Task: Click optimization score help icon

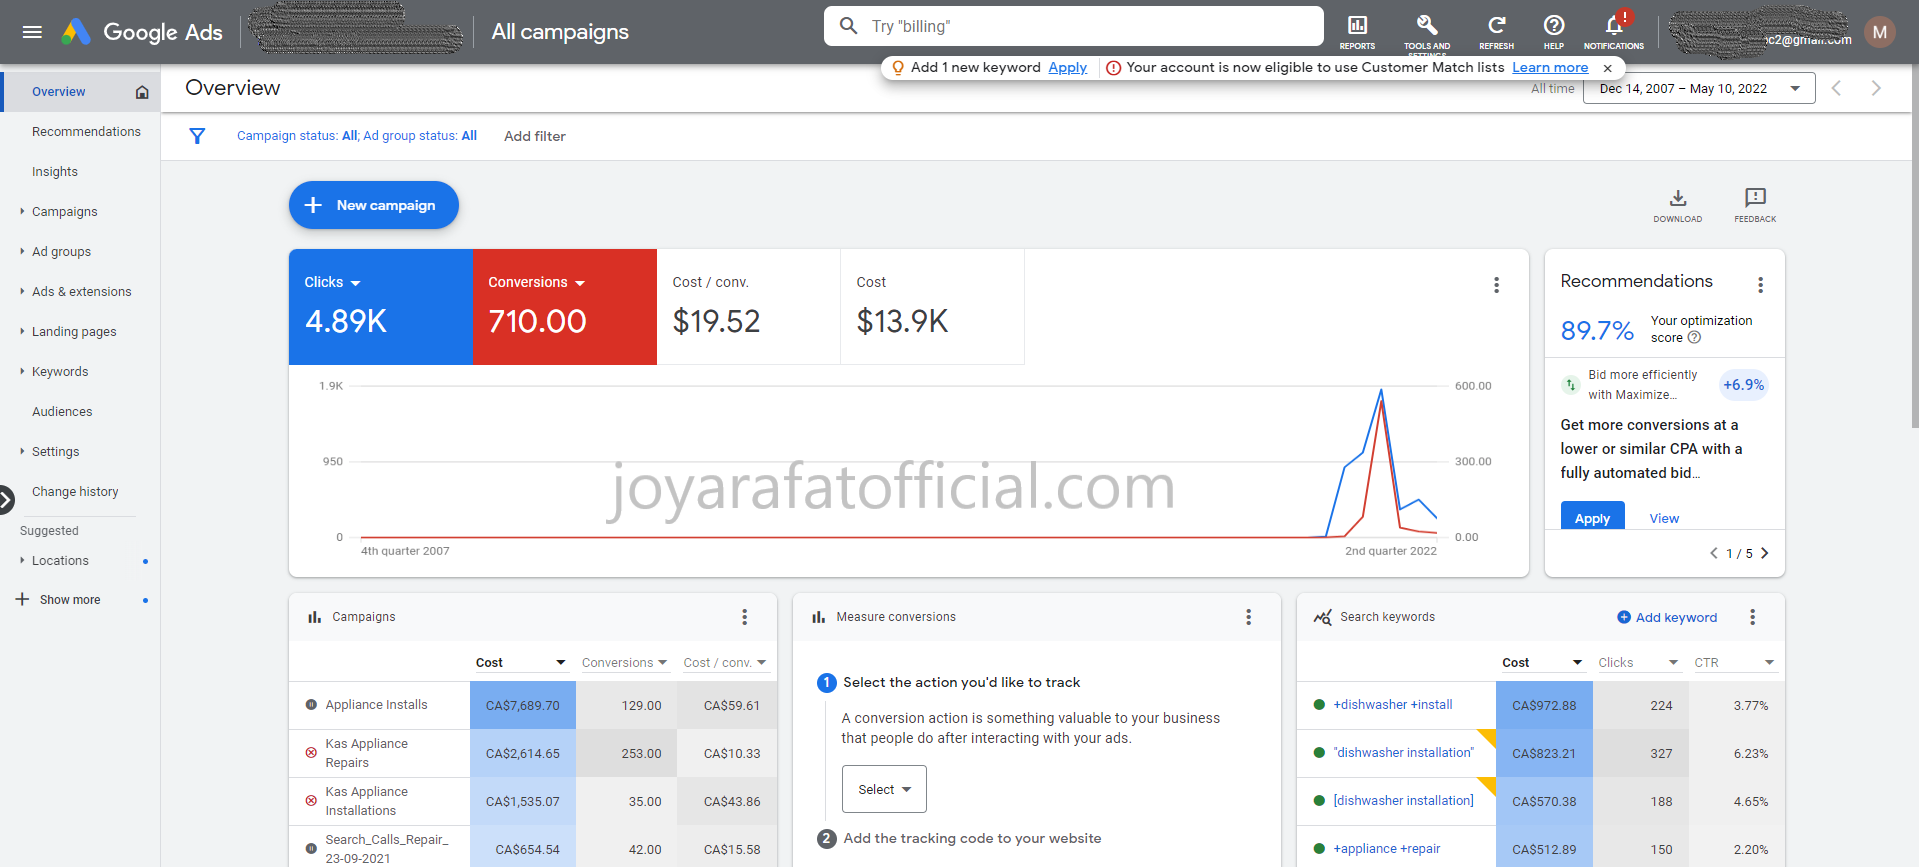Action: (1694, 338)
